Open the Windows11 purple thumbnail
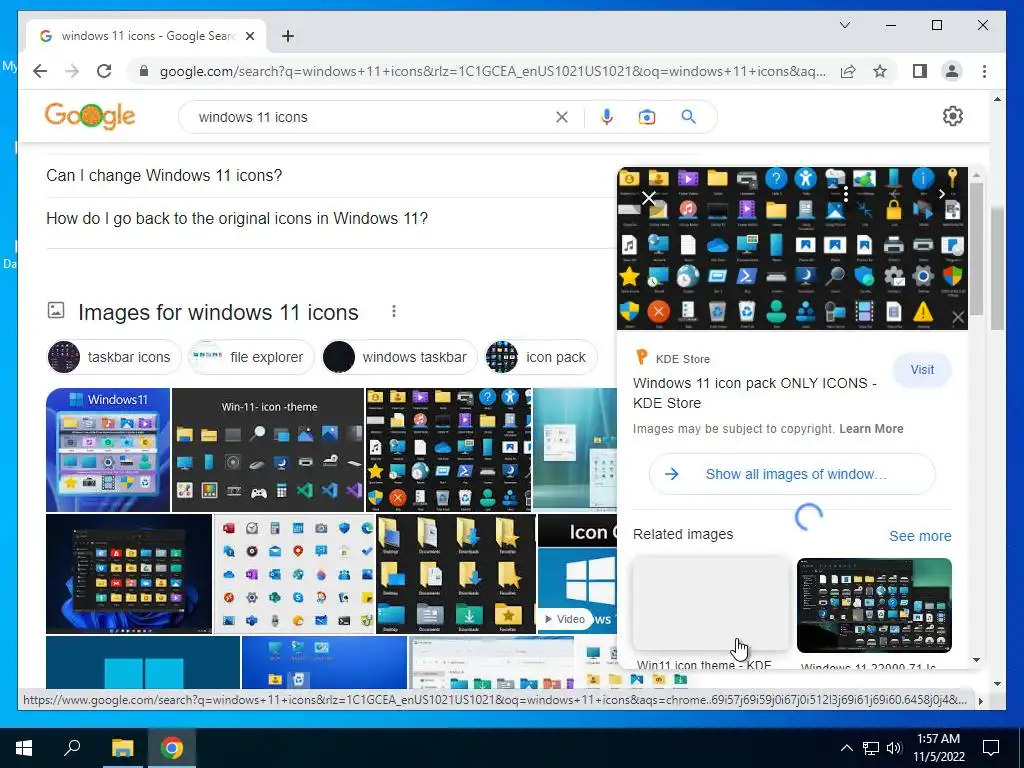The height and width of the screenshot is (768, 1024). tap(108, 449)
